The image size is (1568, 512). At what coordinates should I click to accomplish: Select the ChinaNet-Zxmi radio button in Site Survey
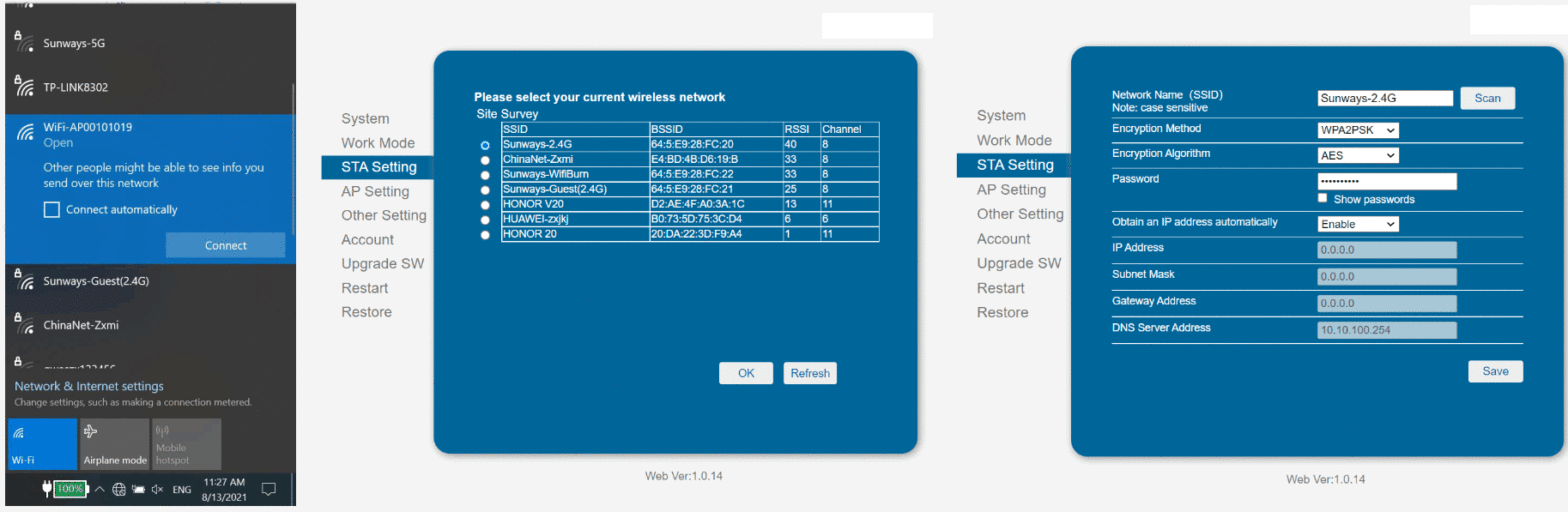pos(485,160)
